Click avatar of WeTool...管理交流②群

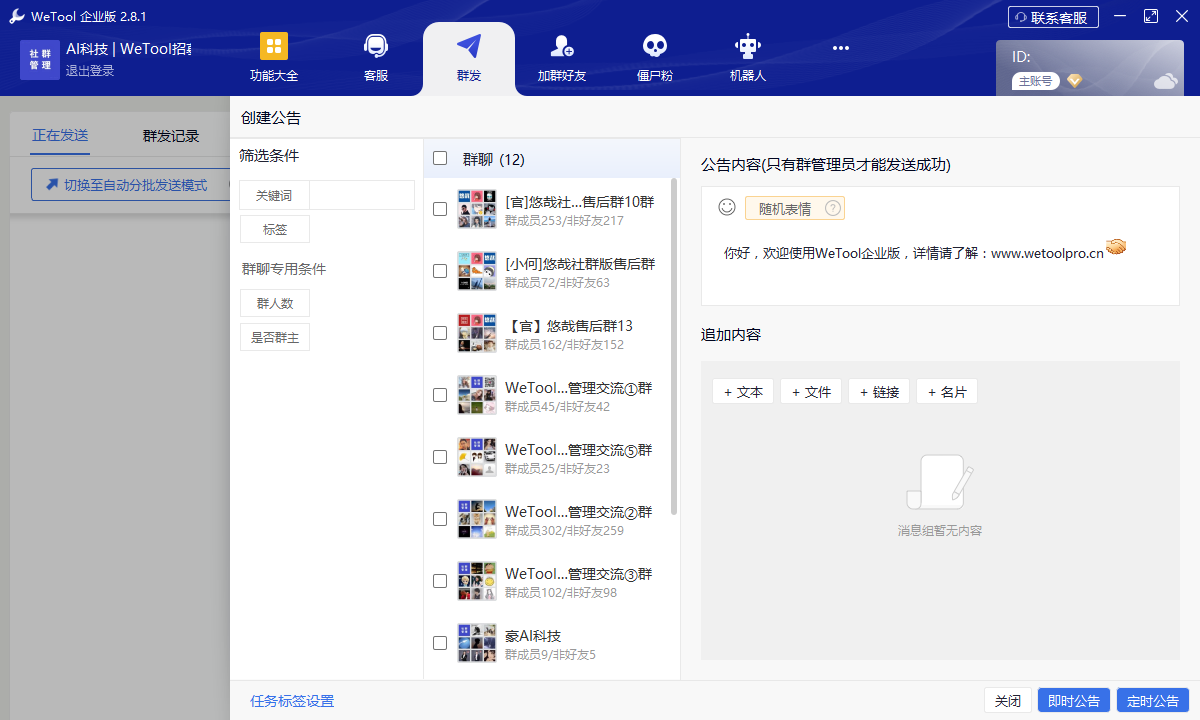pyautogui.click(x=477, y=519)
